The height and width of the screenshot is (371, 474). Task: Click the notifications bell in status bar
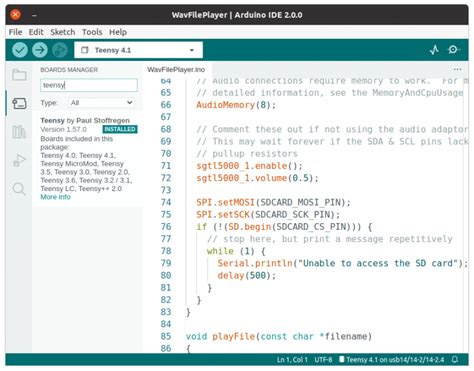[455, 360]
